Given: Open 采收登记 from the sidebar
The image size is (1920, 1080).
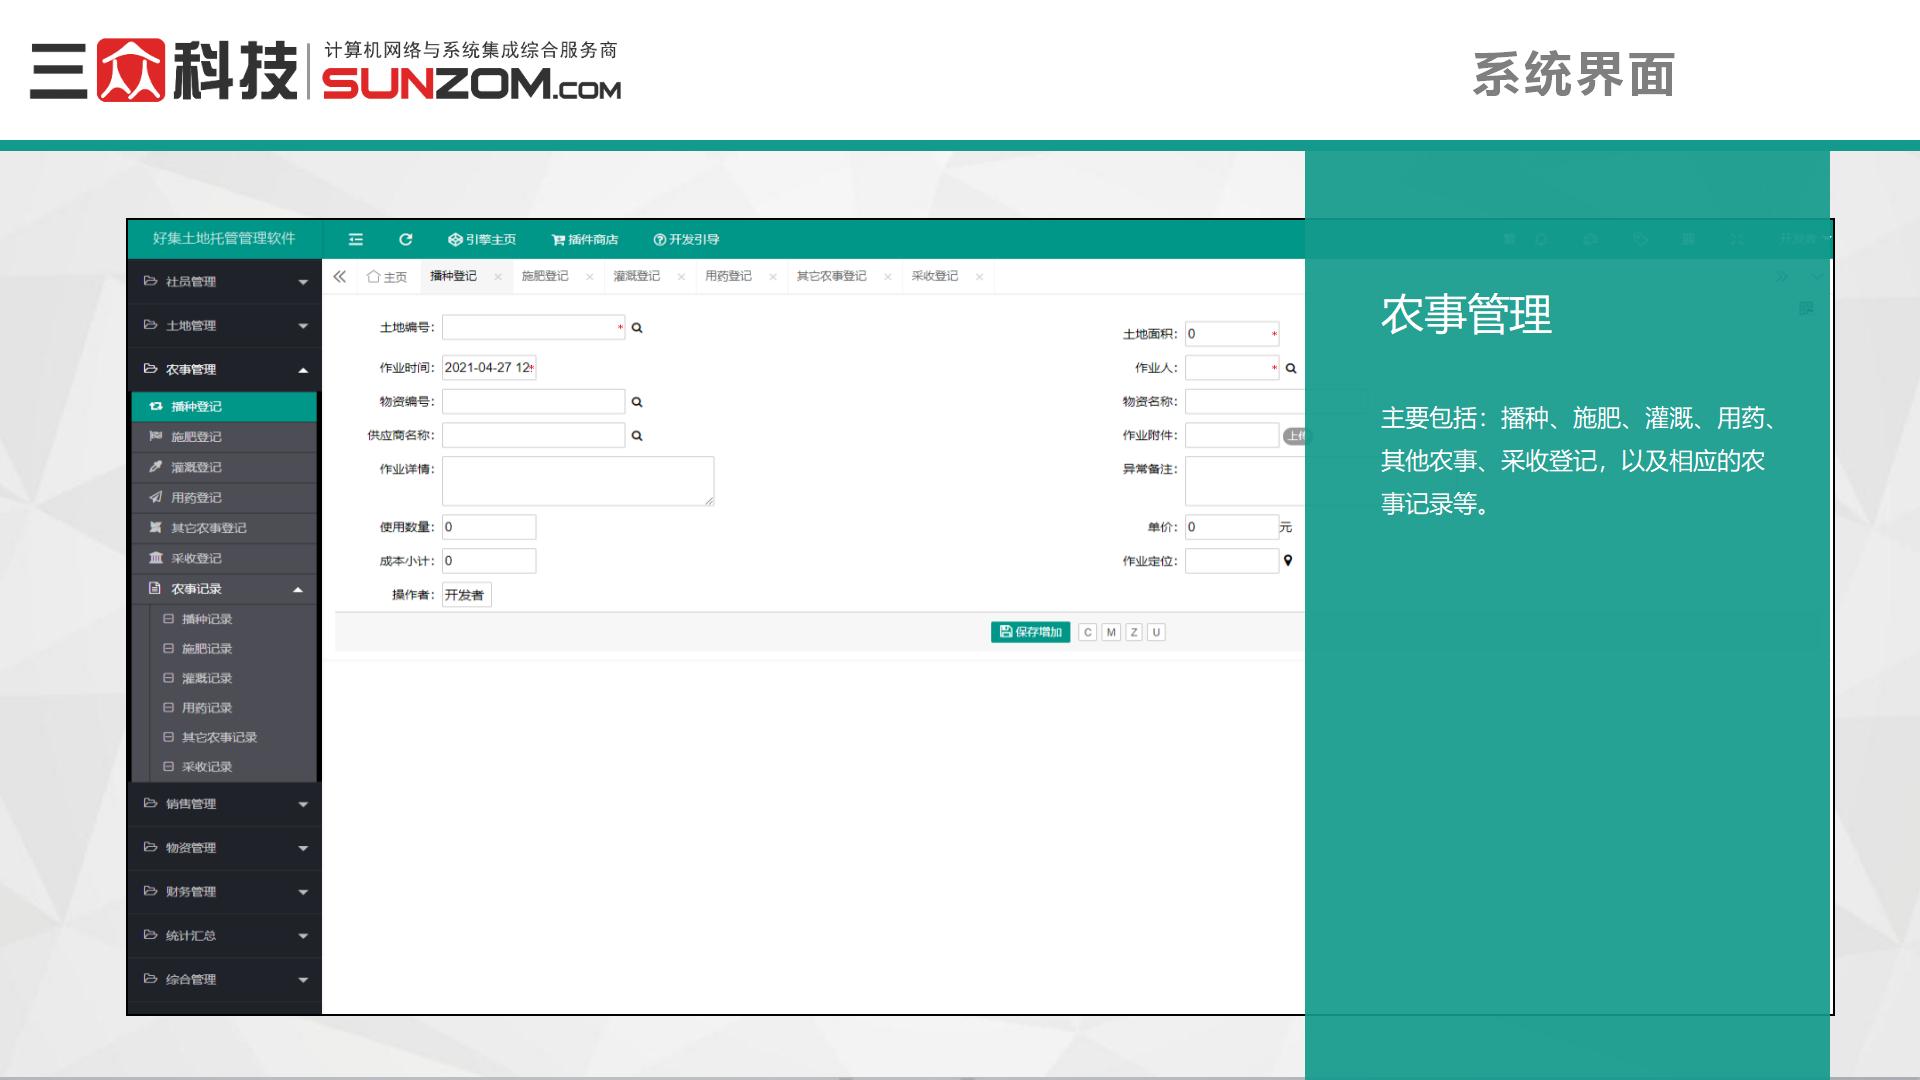Looking at the screenshot, I should 196,558.
